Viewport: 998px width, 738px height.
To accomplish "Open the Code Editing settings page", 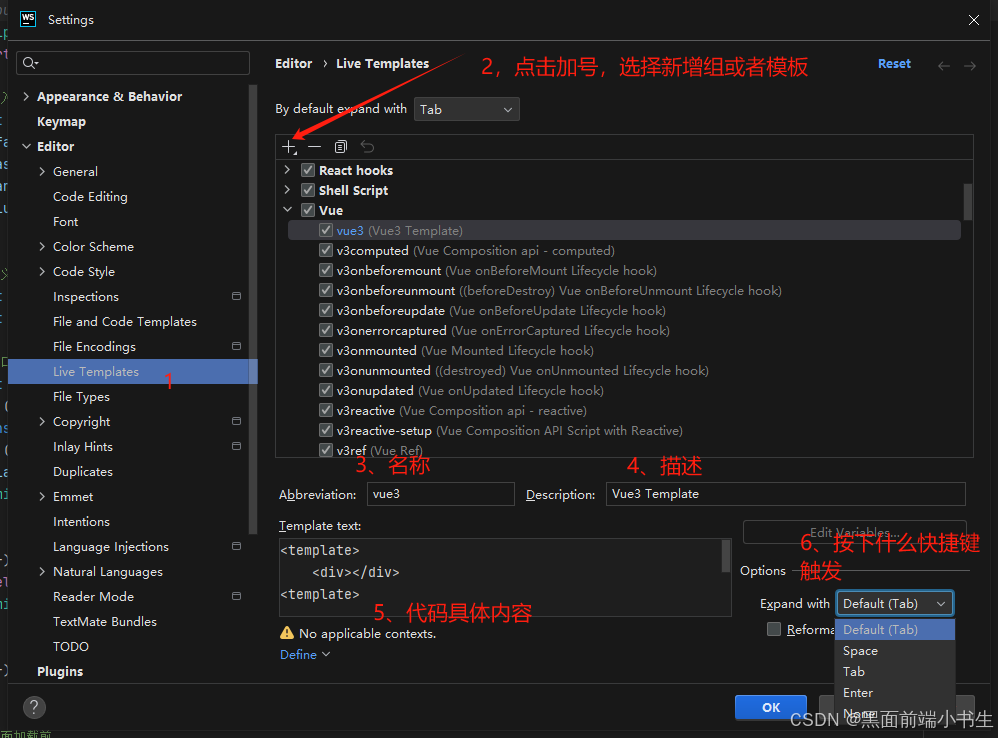I will tap(90, 197).
